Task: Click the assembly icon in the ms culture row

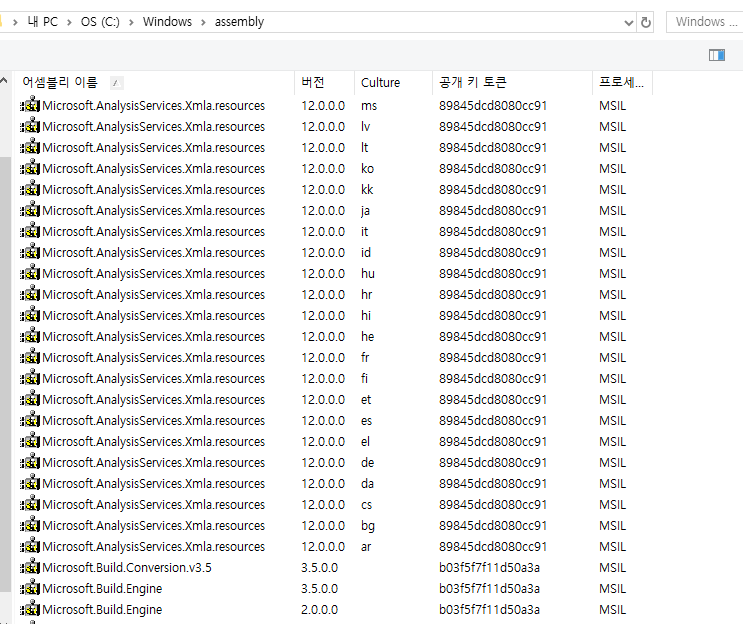Action: (x=30, y=105)
